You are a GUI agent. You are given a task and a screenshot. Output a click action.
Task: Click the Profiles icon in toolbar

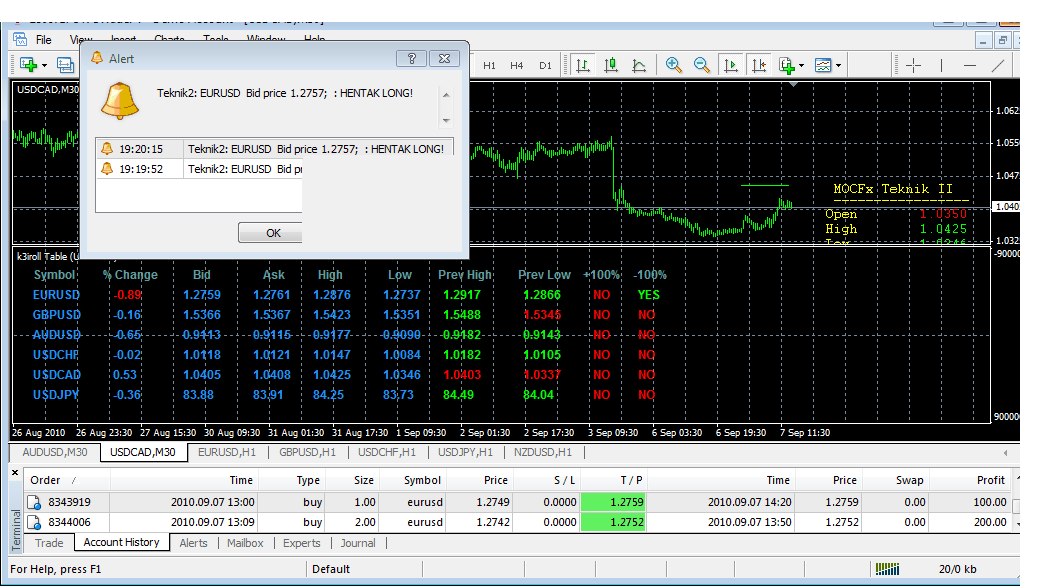point(65,64)
